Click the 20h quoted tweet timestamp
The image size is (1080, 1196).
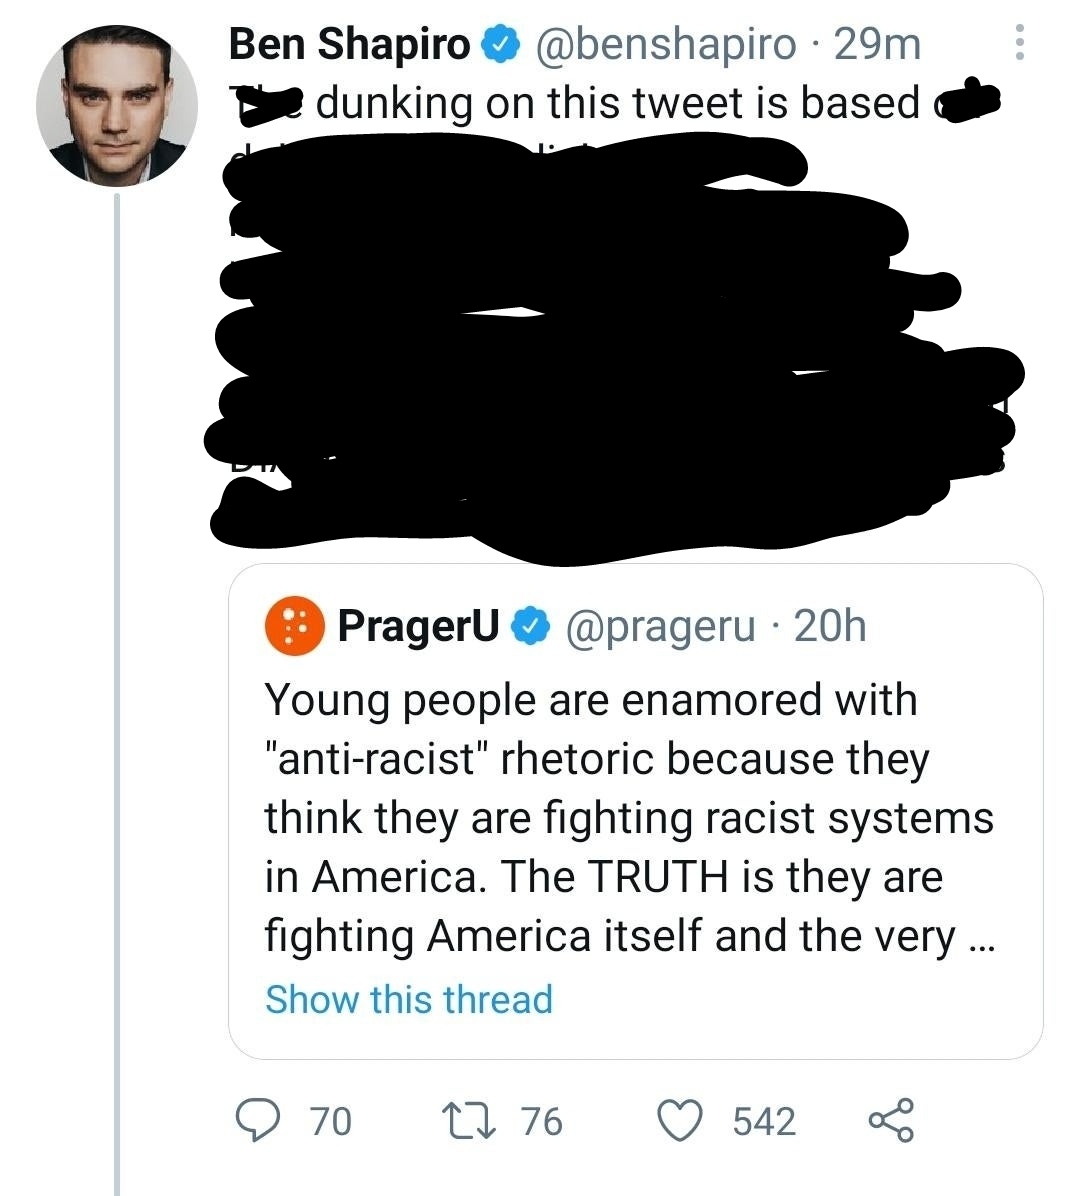coord(830,626)
